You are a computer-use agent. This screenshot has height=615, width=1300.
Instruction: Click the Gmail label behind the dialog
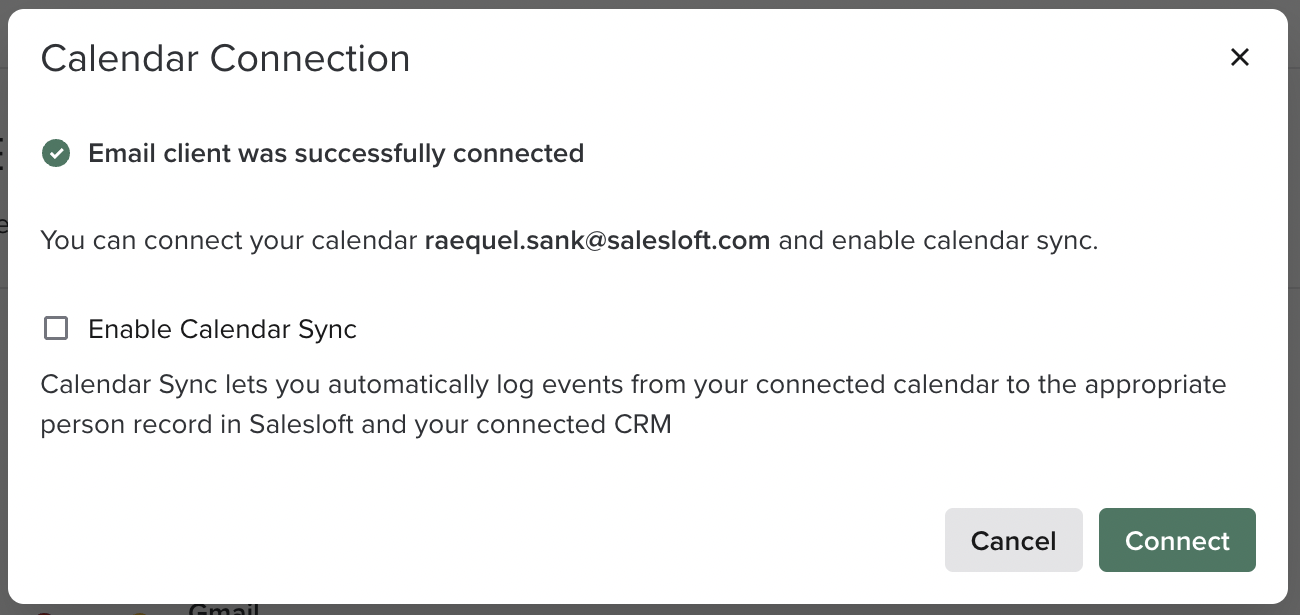click(224, 609)
